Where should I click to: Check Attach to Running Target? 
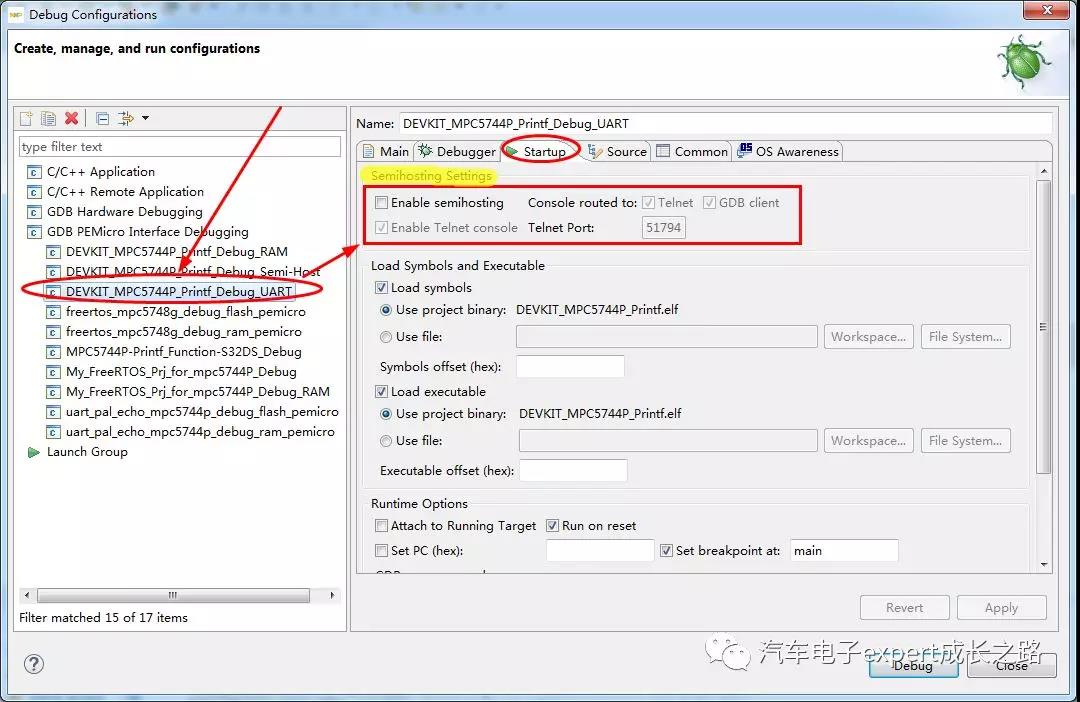point(381,526)
